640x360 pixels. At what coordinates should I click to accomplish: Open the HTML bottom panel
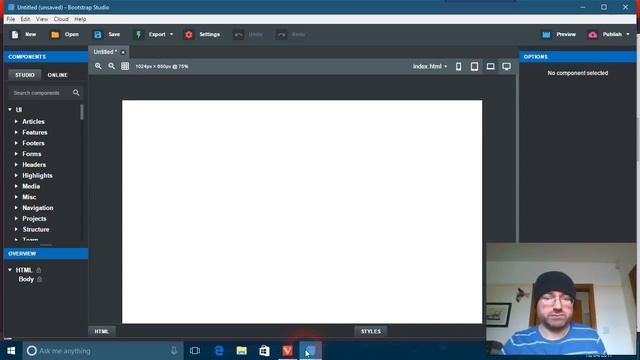102,331
